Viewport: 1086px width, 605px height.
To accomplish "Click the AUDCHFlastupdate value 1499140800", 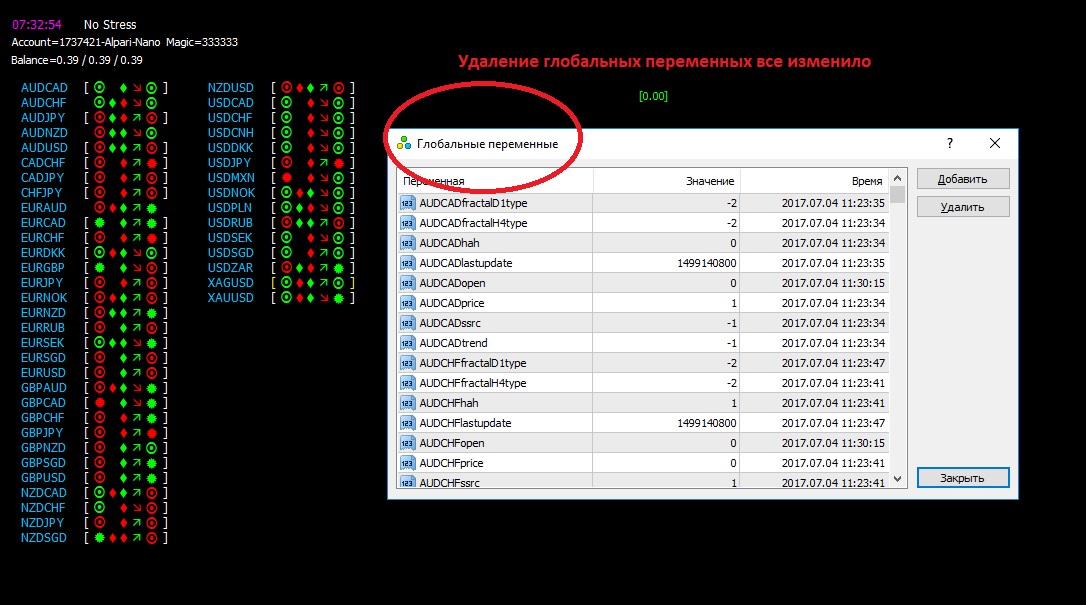I will (706, 423).
